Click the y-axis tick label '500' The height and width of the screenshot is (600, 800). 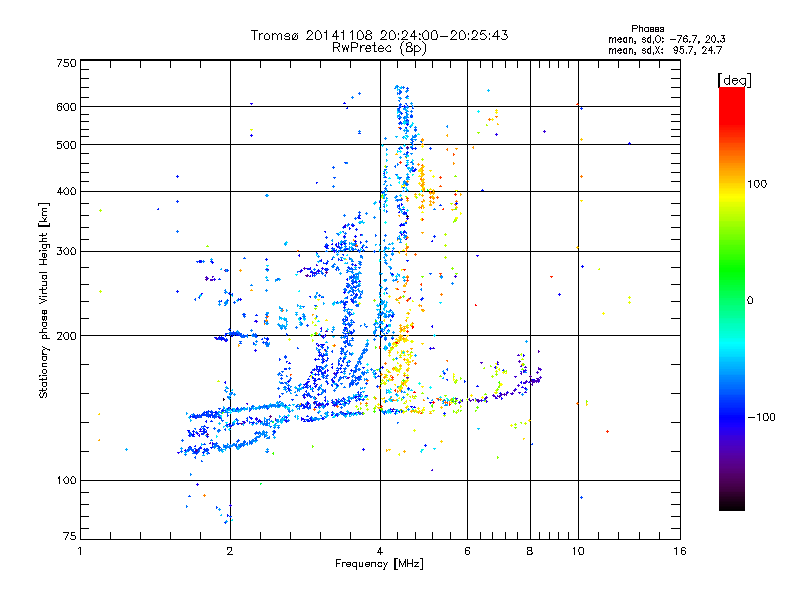pos(66,145)
